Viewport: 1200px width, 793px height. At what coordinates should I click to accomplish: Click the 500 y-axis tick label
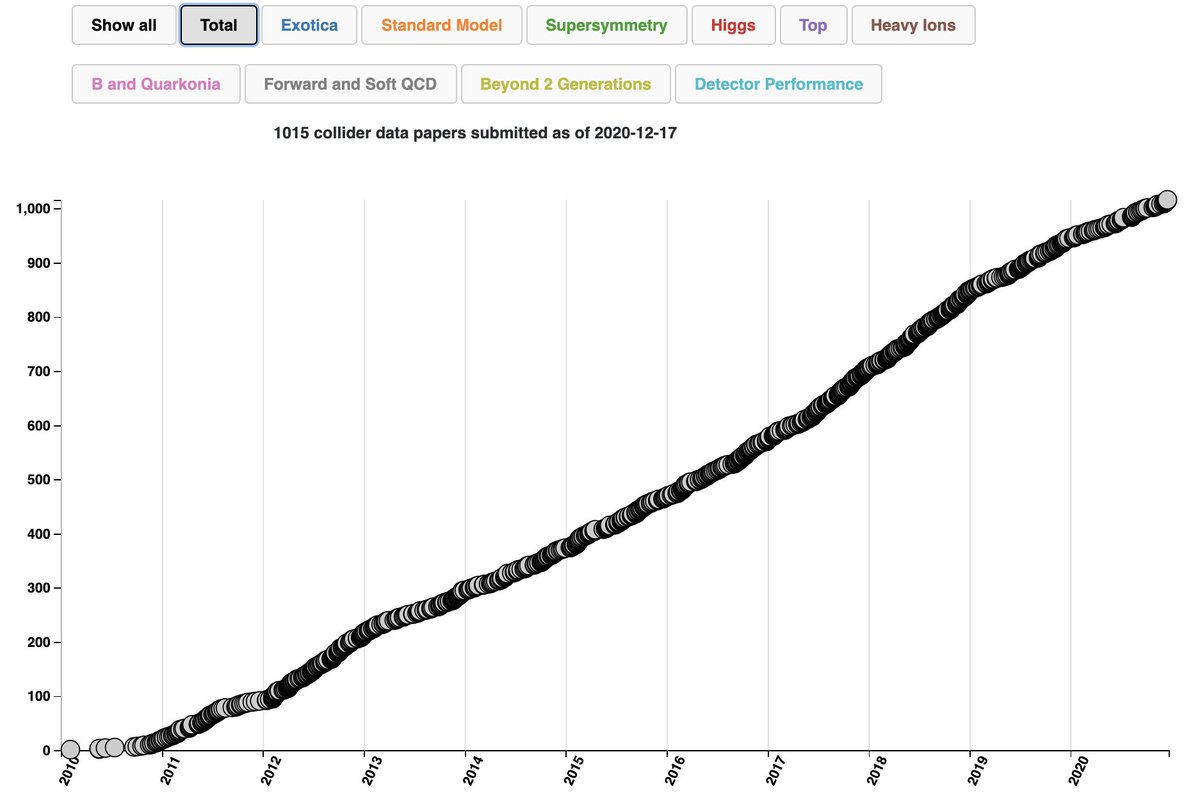pyautogui.click(x=37, y=479)
